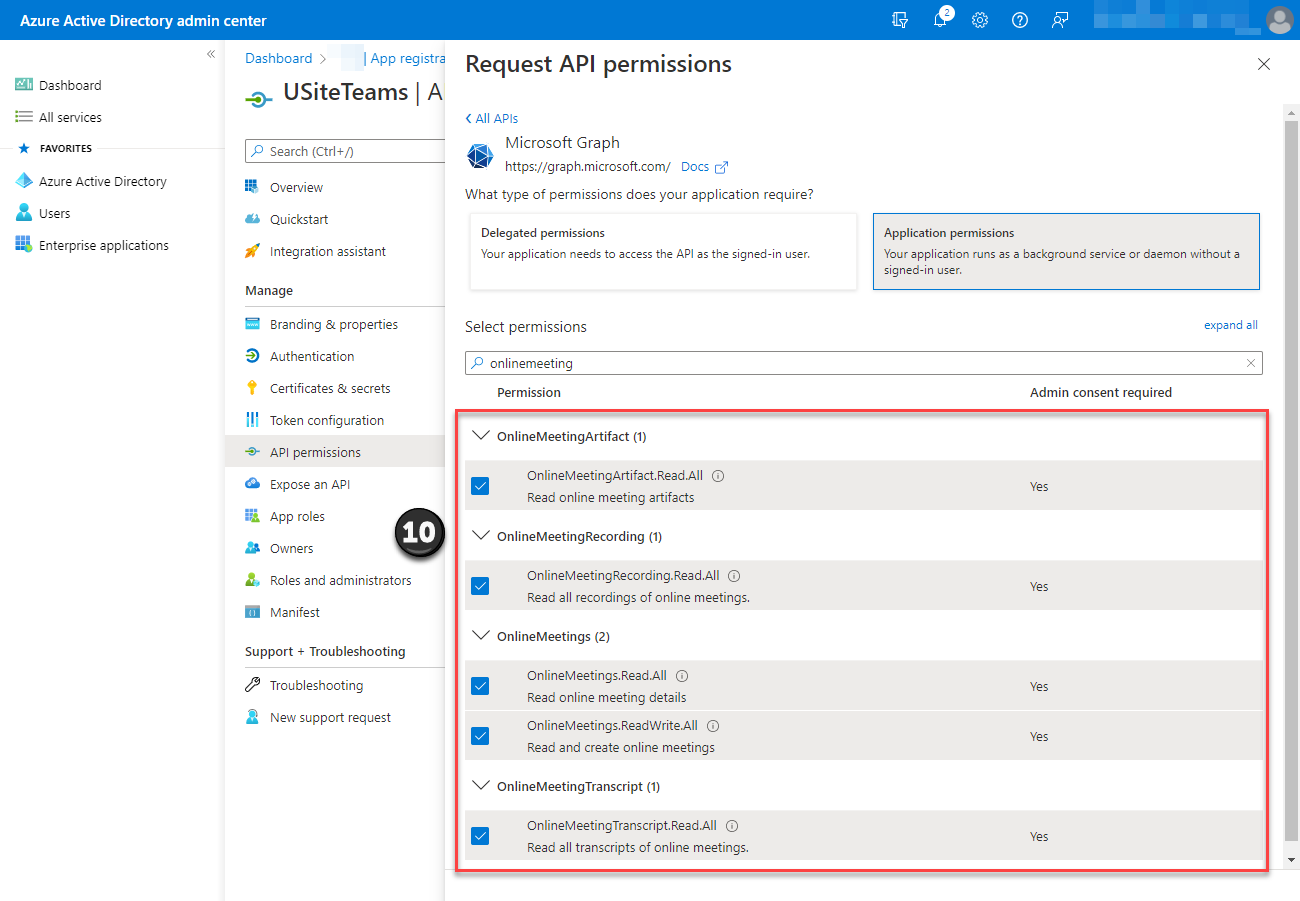
Task: Click info icon next to OnlineMeetingRecording.Read.All
Action: click(x=734, y=576)
